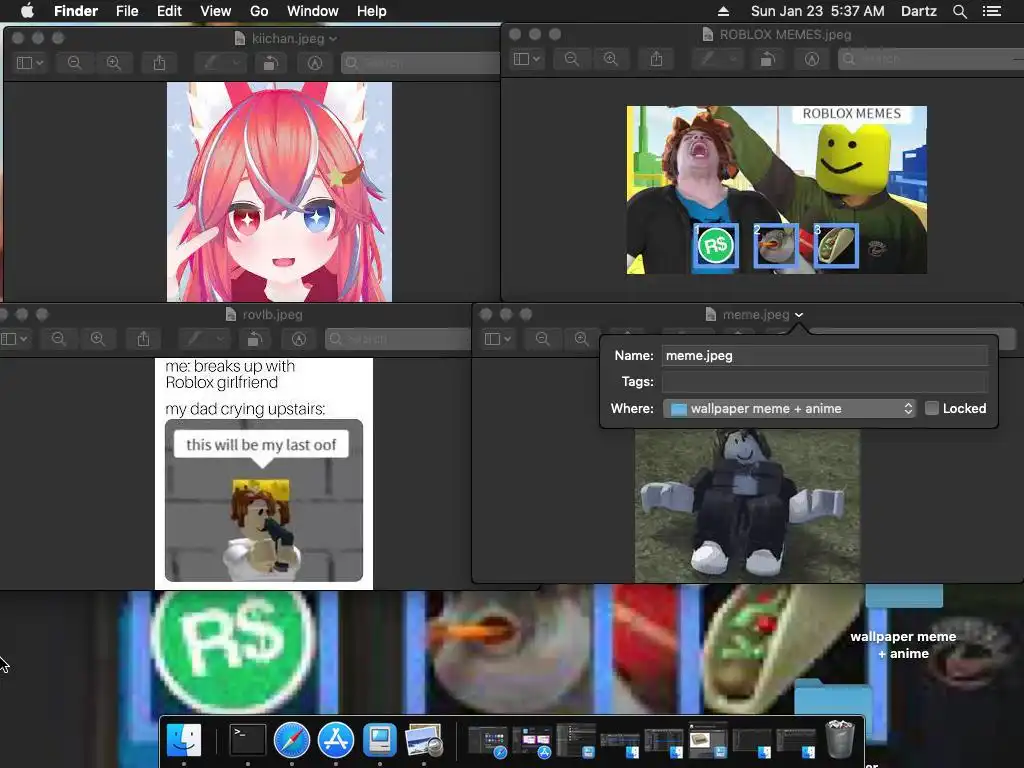The height and width of the screenshot is (768, 1024).
Task: Open the Help menu
Action: (x=372, y=11)
